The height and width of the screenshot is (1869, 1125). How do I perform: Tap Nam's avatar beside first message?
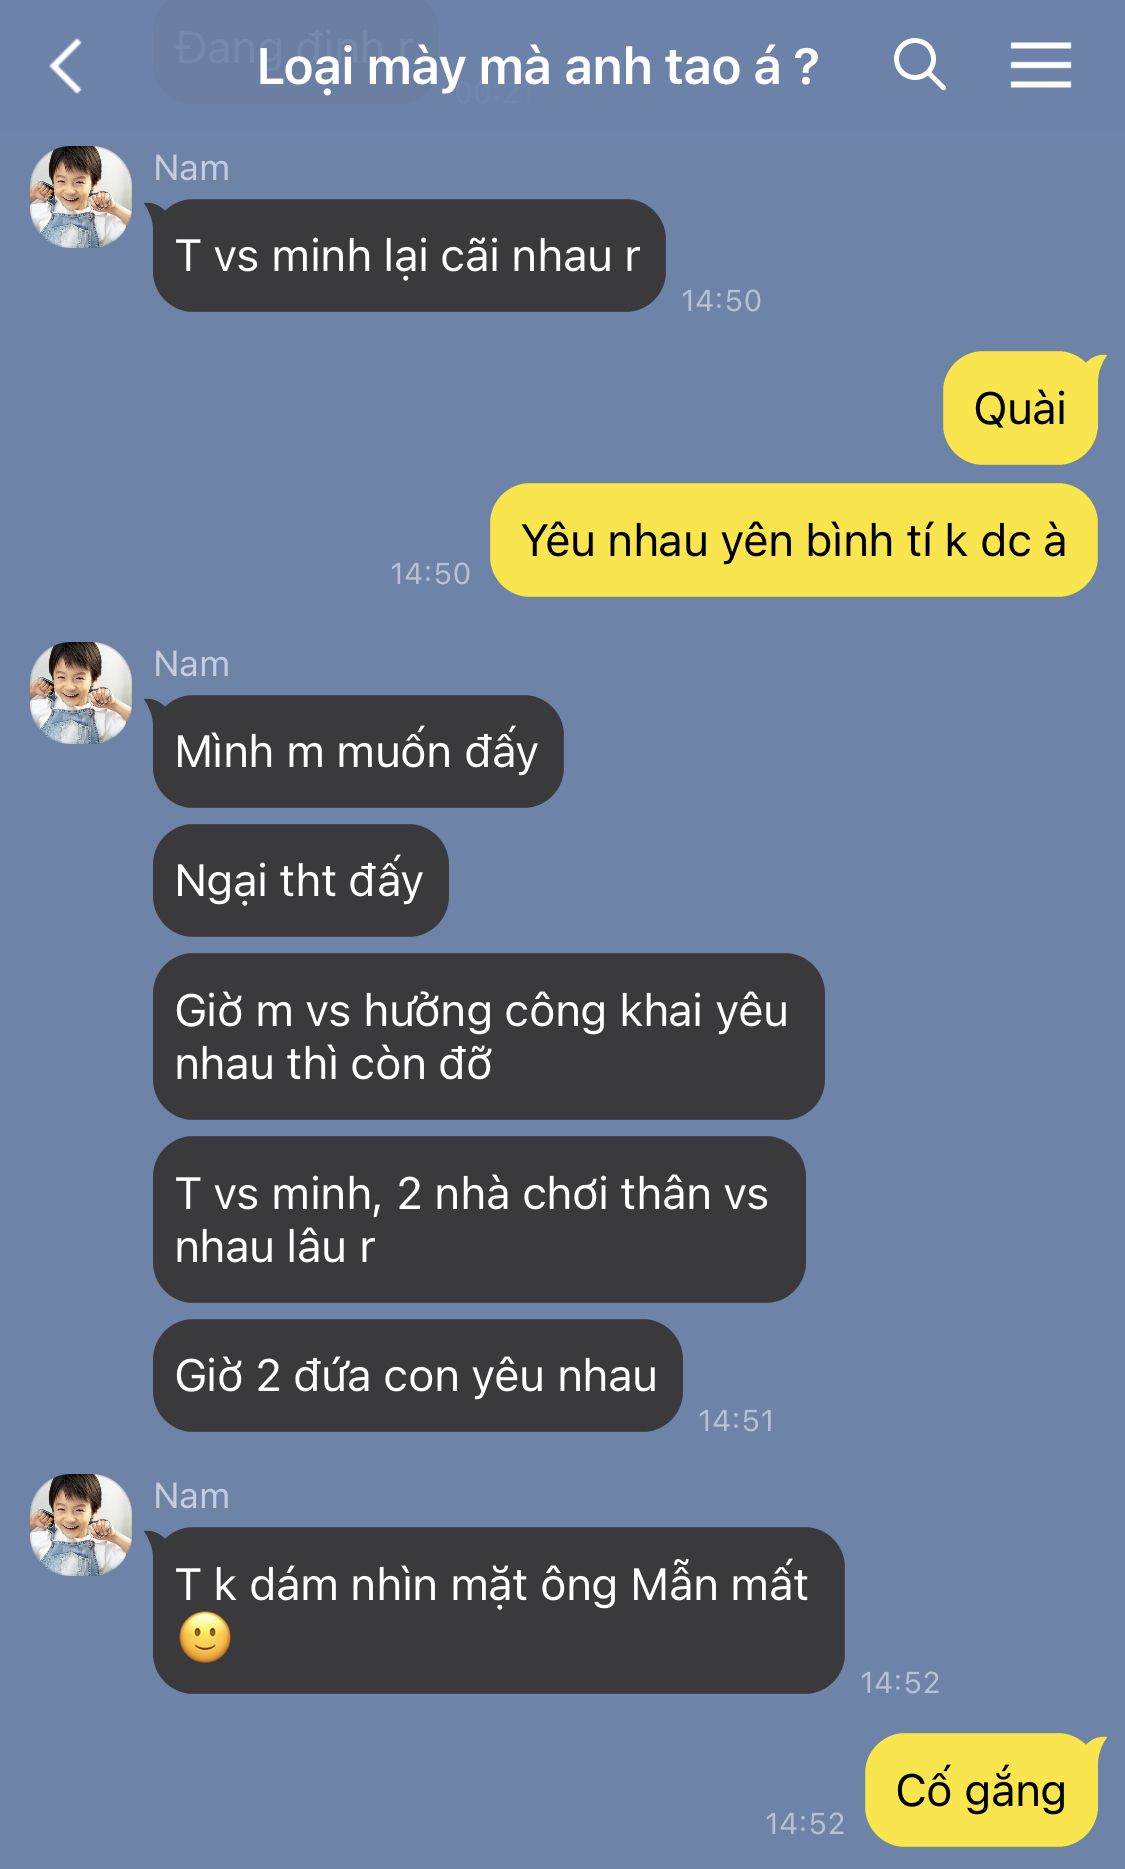click(x=81, y=197)
